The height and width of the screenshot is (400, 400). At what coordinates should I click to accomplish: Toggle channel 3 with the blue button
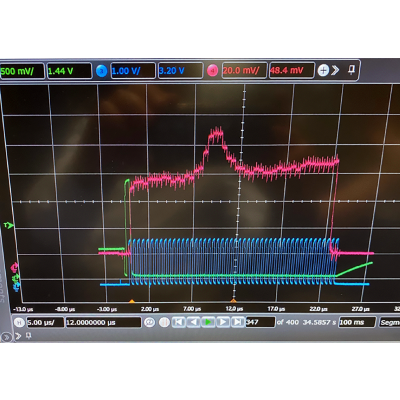tap(101, 71)
